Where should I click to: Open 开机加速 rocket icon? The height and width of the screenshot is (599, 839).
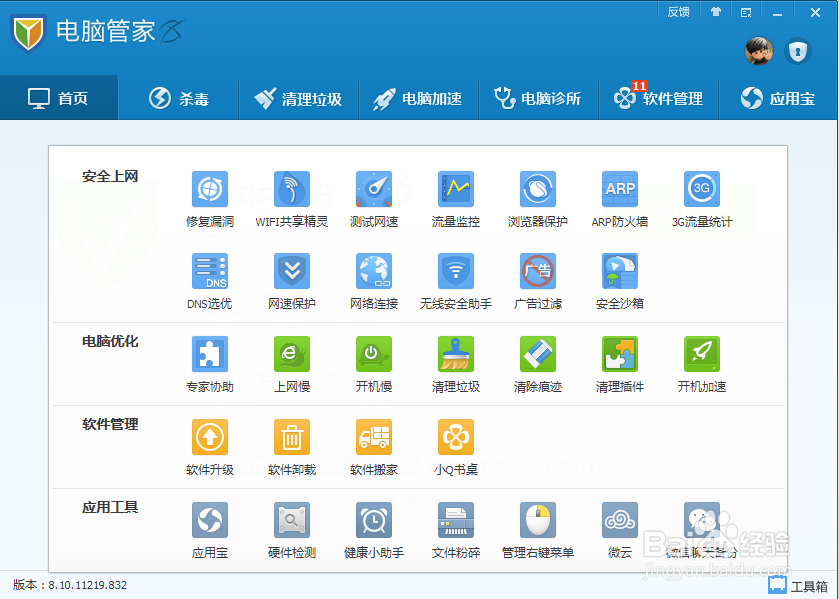point(701,354)
